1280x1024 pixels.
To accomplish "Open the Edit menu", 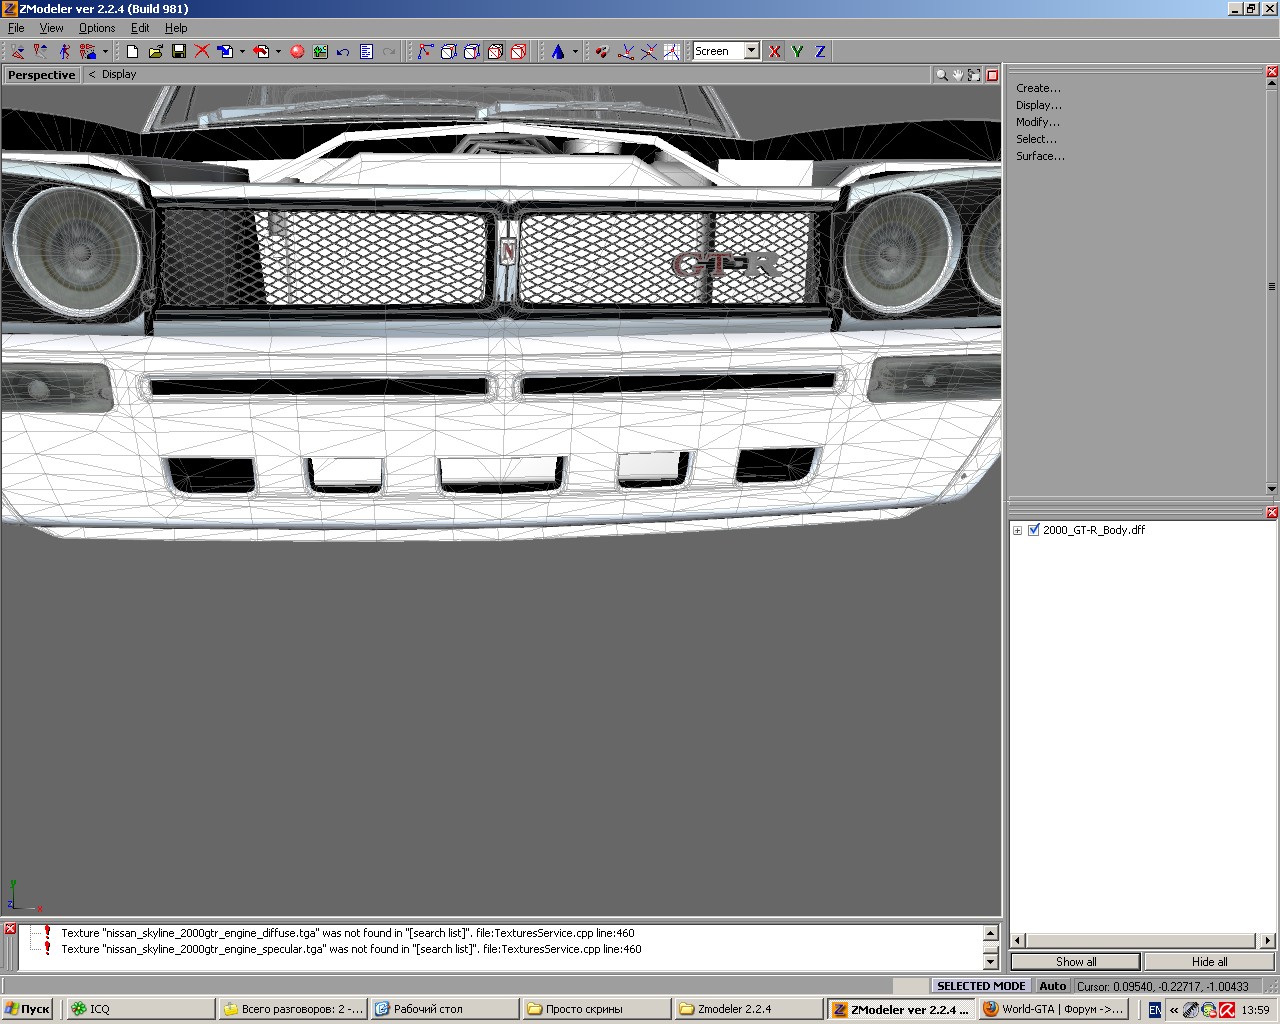I will pos(140,28).
